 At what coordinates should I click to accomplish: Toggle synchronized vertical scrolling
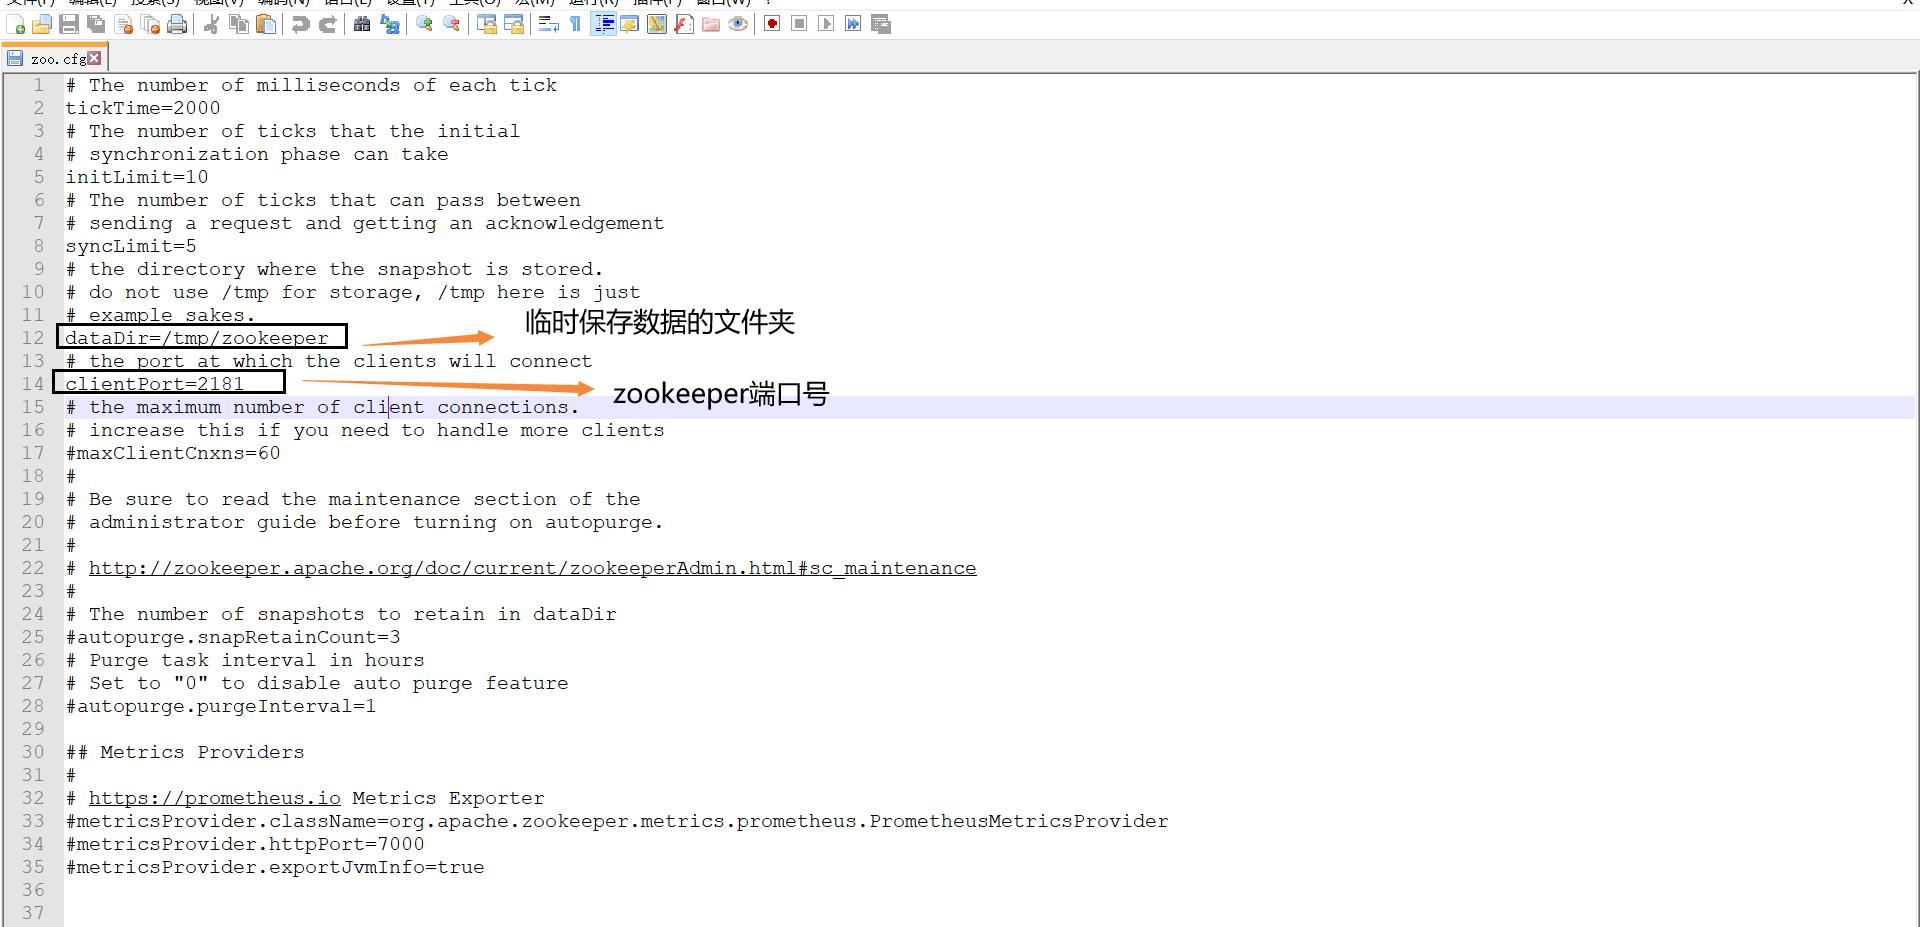(487, 24)
